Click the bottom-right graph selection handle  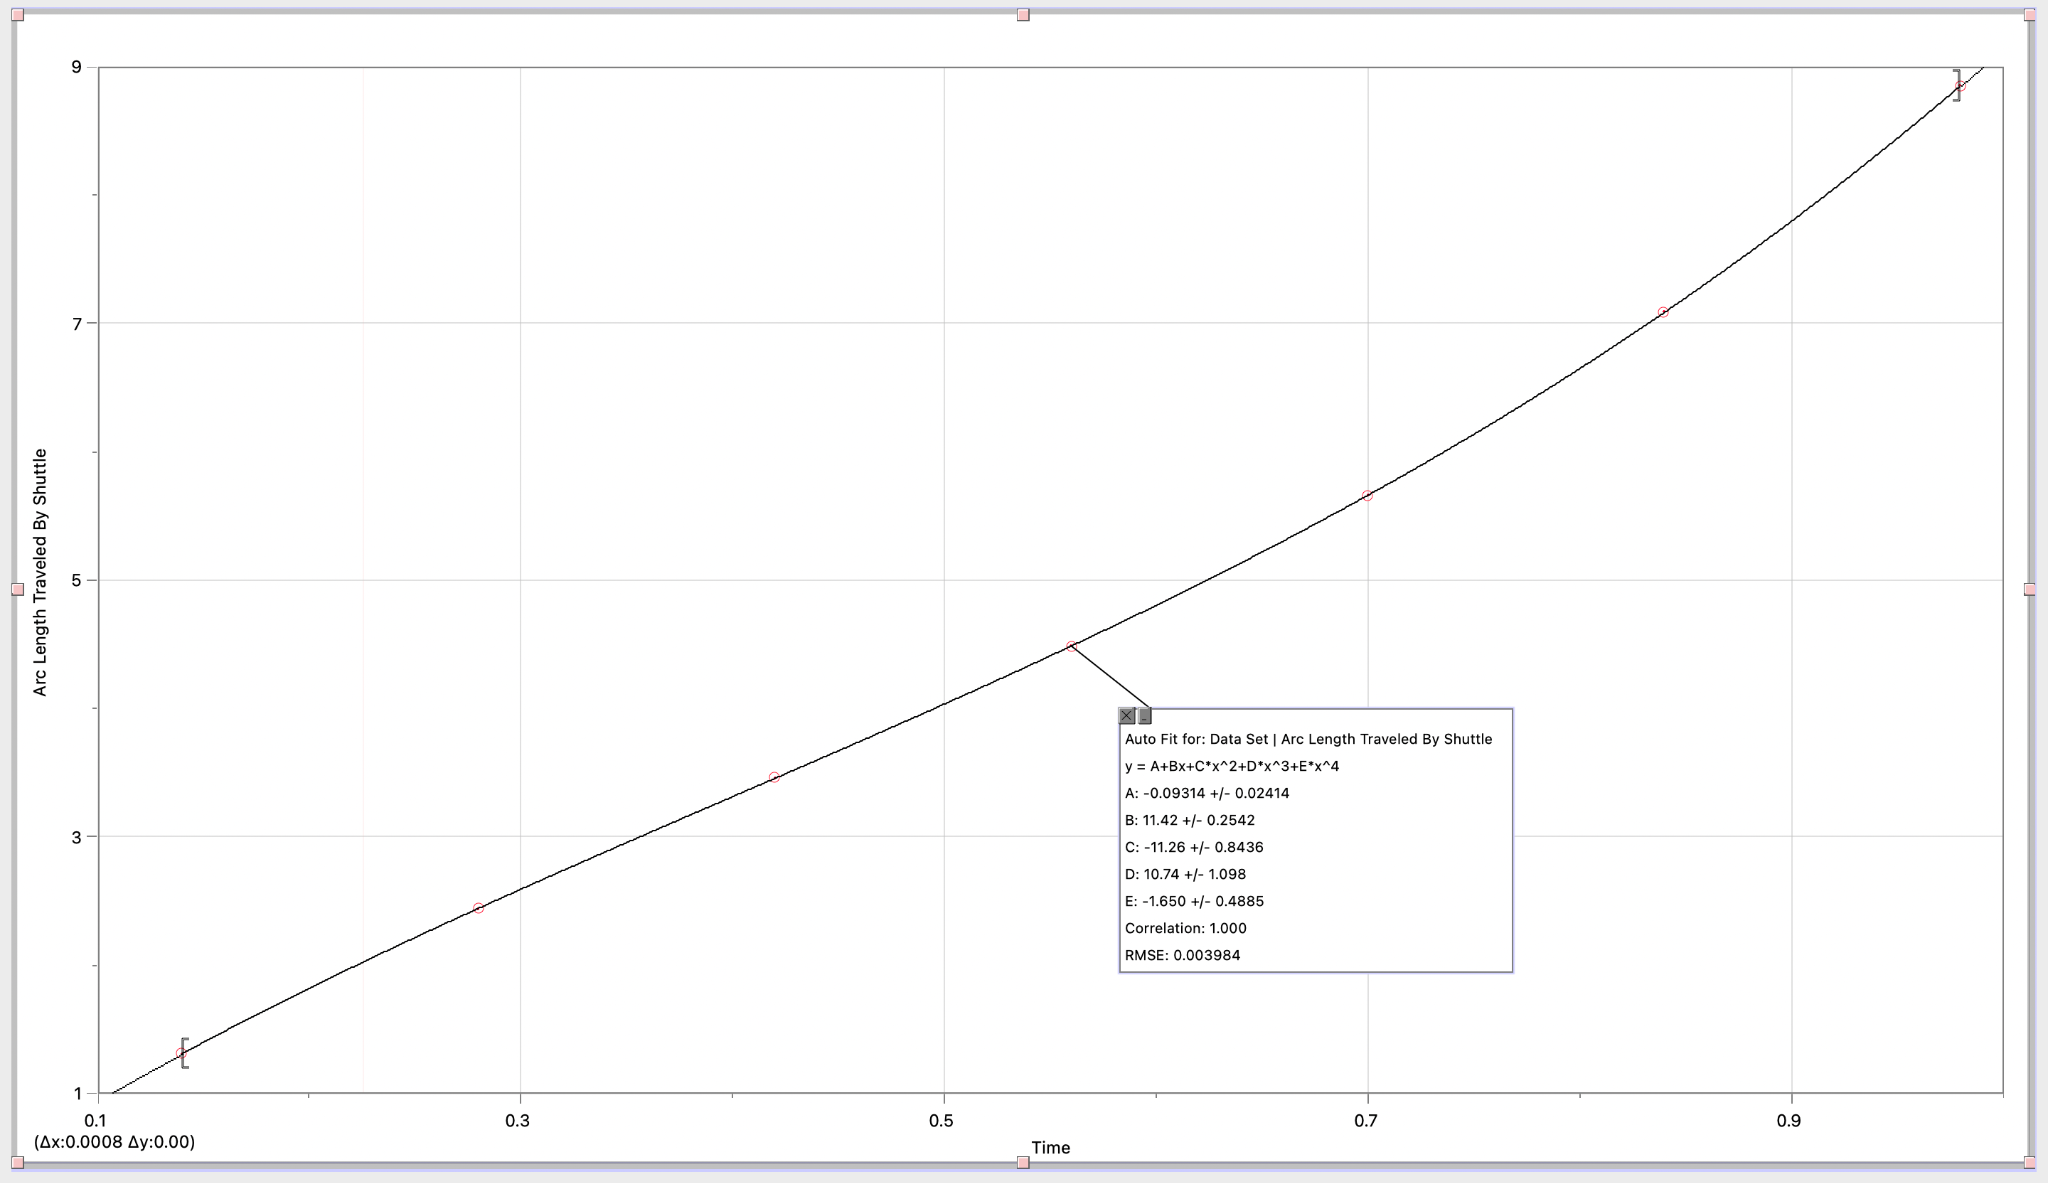(2030, 1162)
